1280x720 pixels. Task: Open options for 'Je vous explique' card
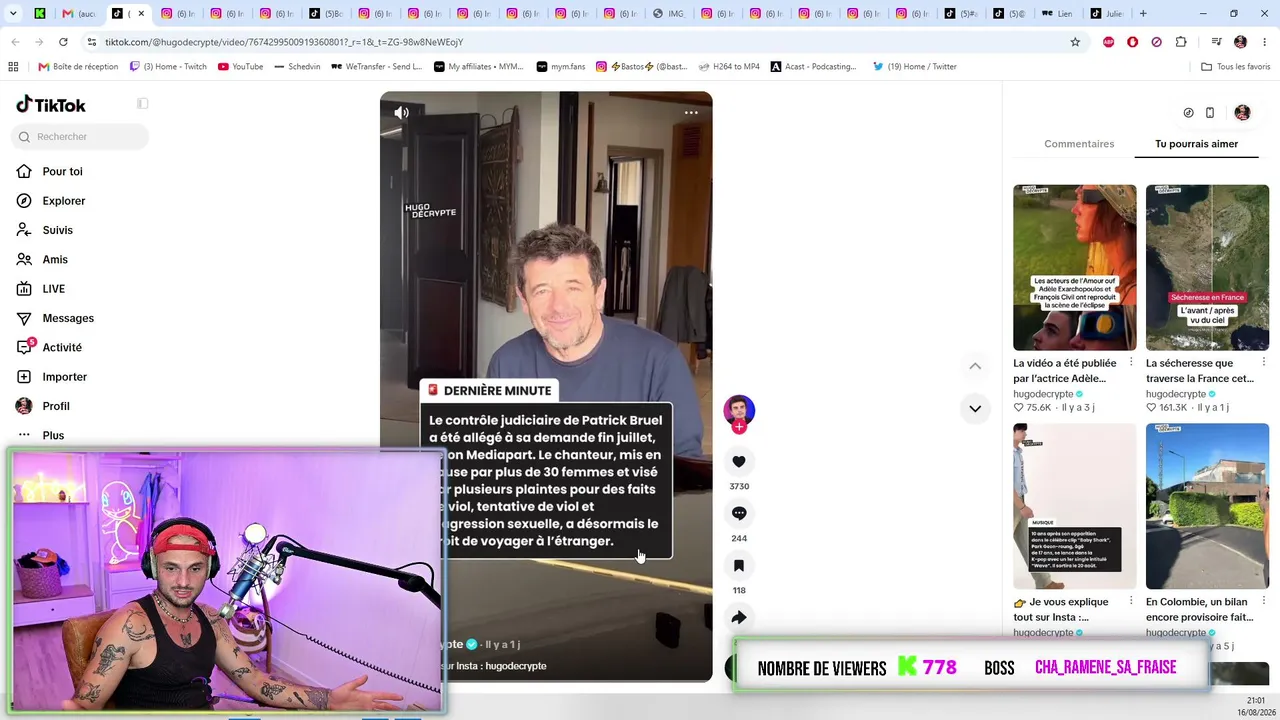(1131, 601)
